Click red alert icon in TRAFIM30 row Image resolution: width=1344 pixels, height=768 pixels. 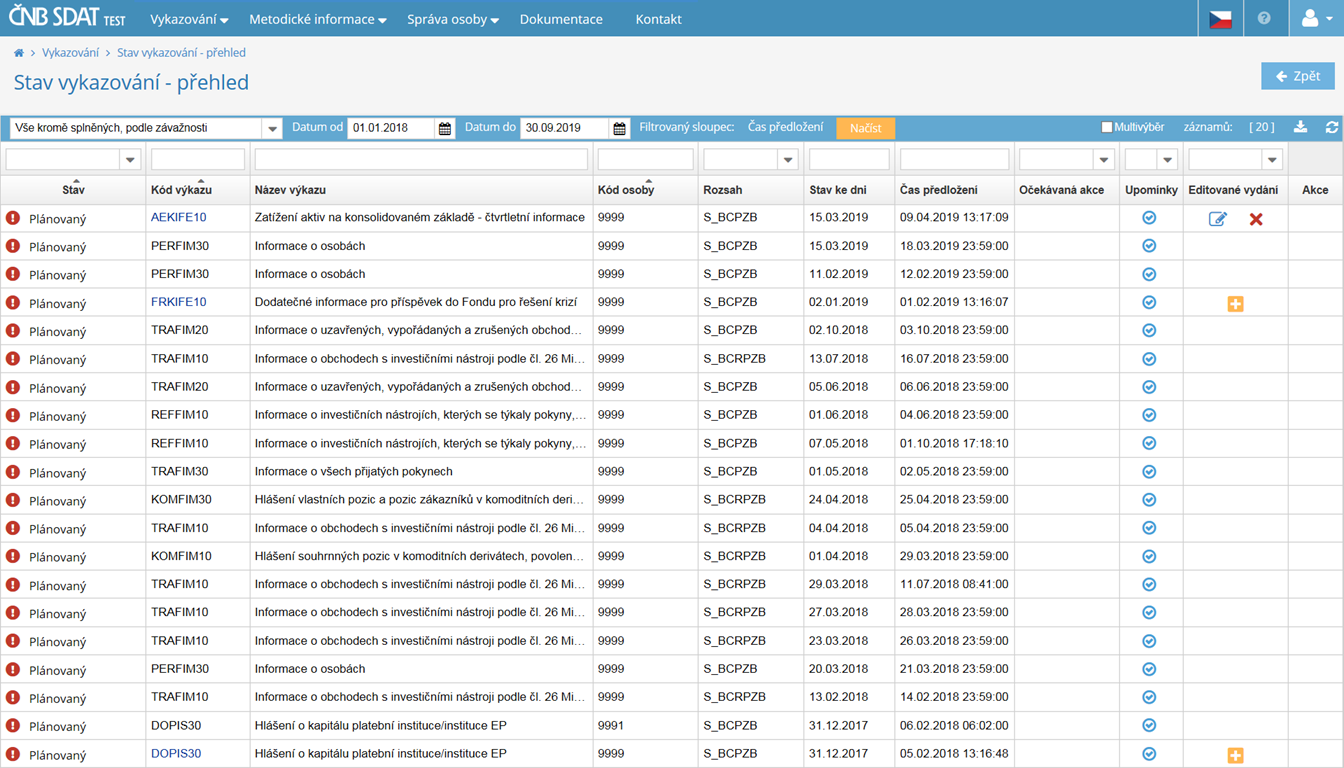pos(13,472)
